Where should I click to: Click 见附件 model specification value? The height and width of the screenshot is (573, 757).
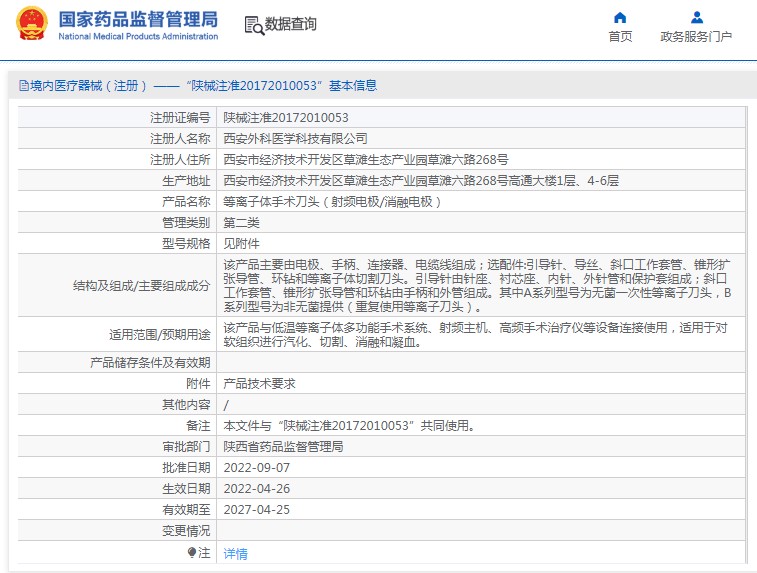click(241, 244)
